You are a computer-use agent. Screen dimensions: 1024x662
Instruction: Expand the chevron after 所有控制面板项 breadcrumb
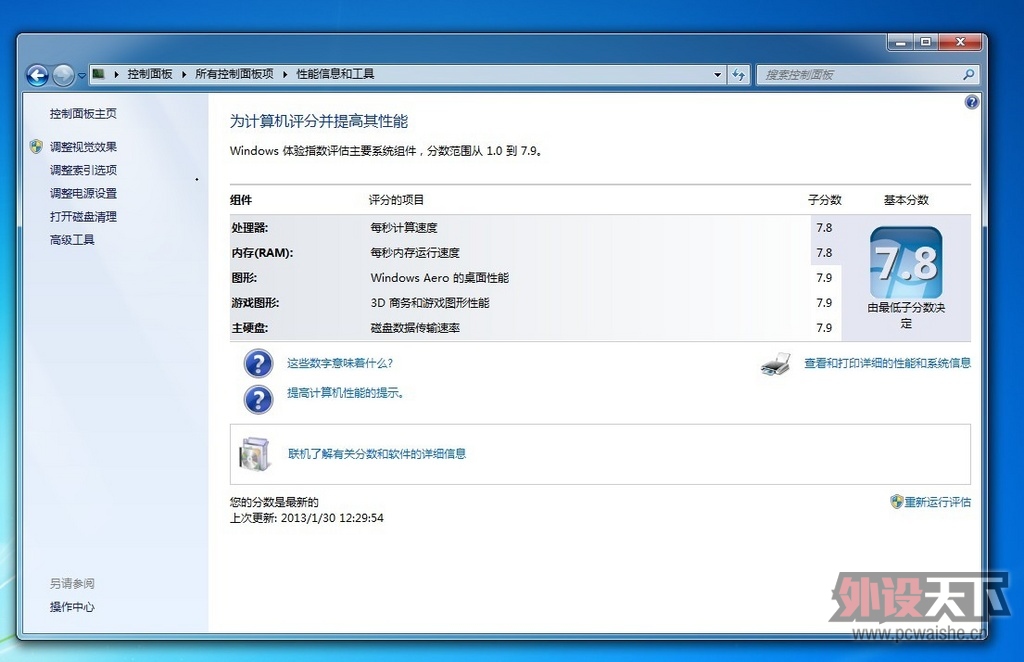tap(285, 74)
